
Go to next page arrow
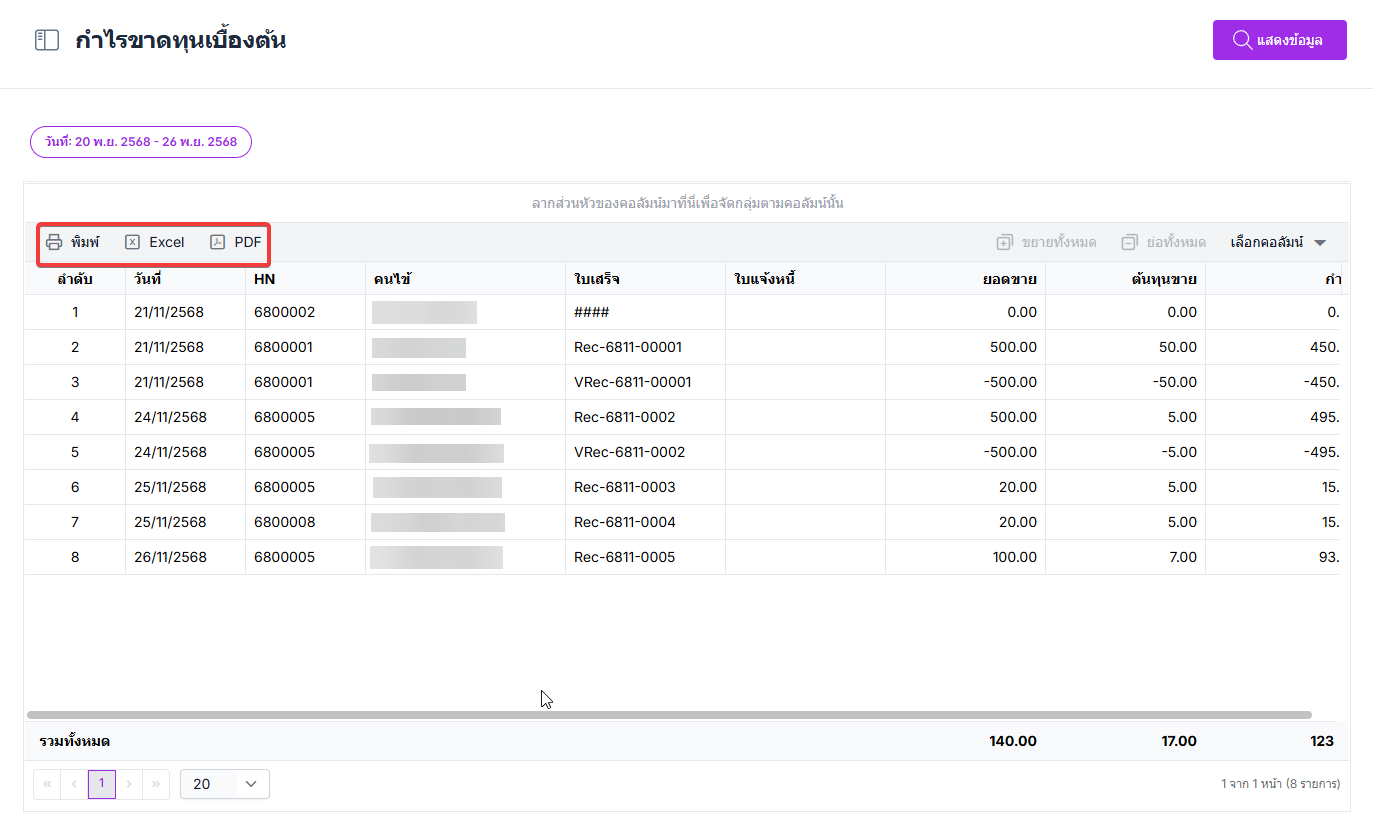[129, 784]
